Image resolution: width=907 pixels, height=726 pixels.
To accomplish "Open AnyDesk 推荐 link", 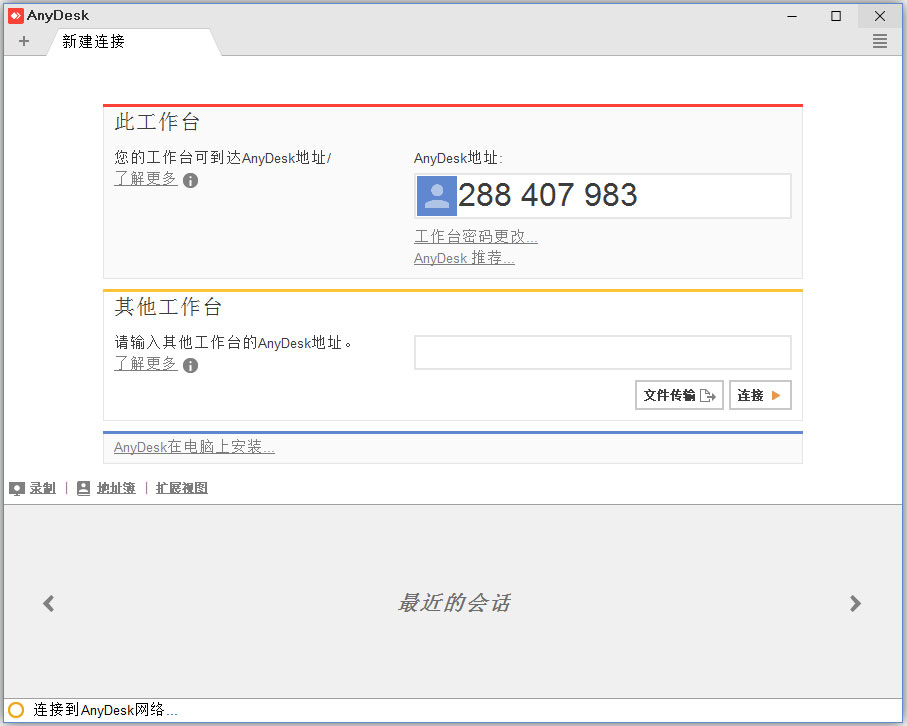I will [x=464, y=258].
